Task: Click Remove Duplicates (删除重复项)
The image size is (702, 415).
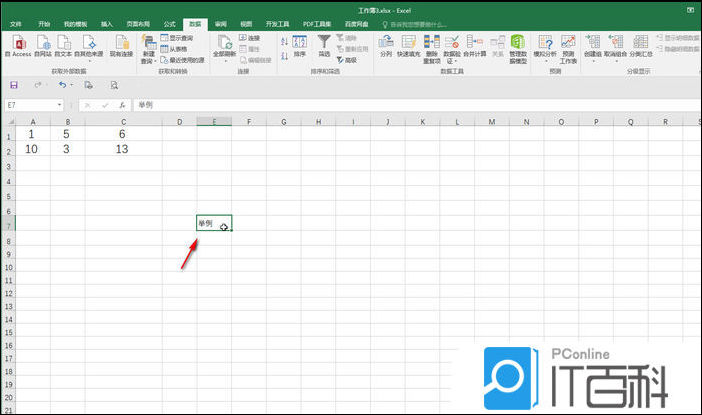Action: [432, 49]
